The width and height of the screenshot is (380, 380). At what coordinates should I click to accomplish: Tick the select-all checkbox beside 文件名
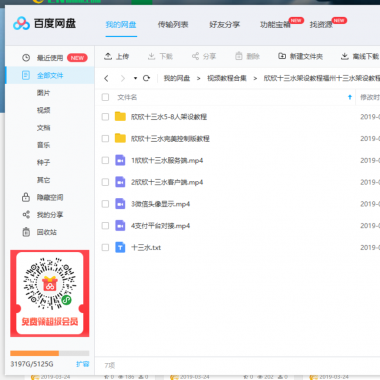point(105,97)
